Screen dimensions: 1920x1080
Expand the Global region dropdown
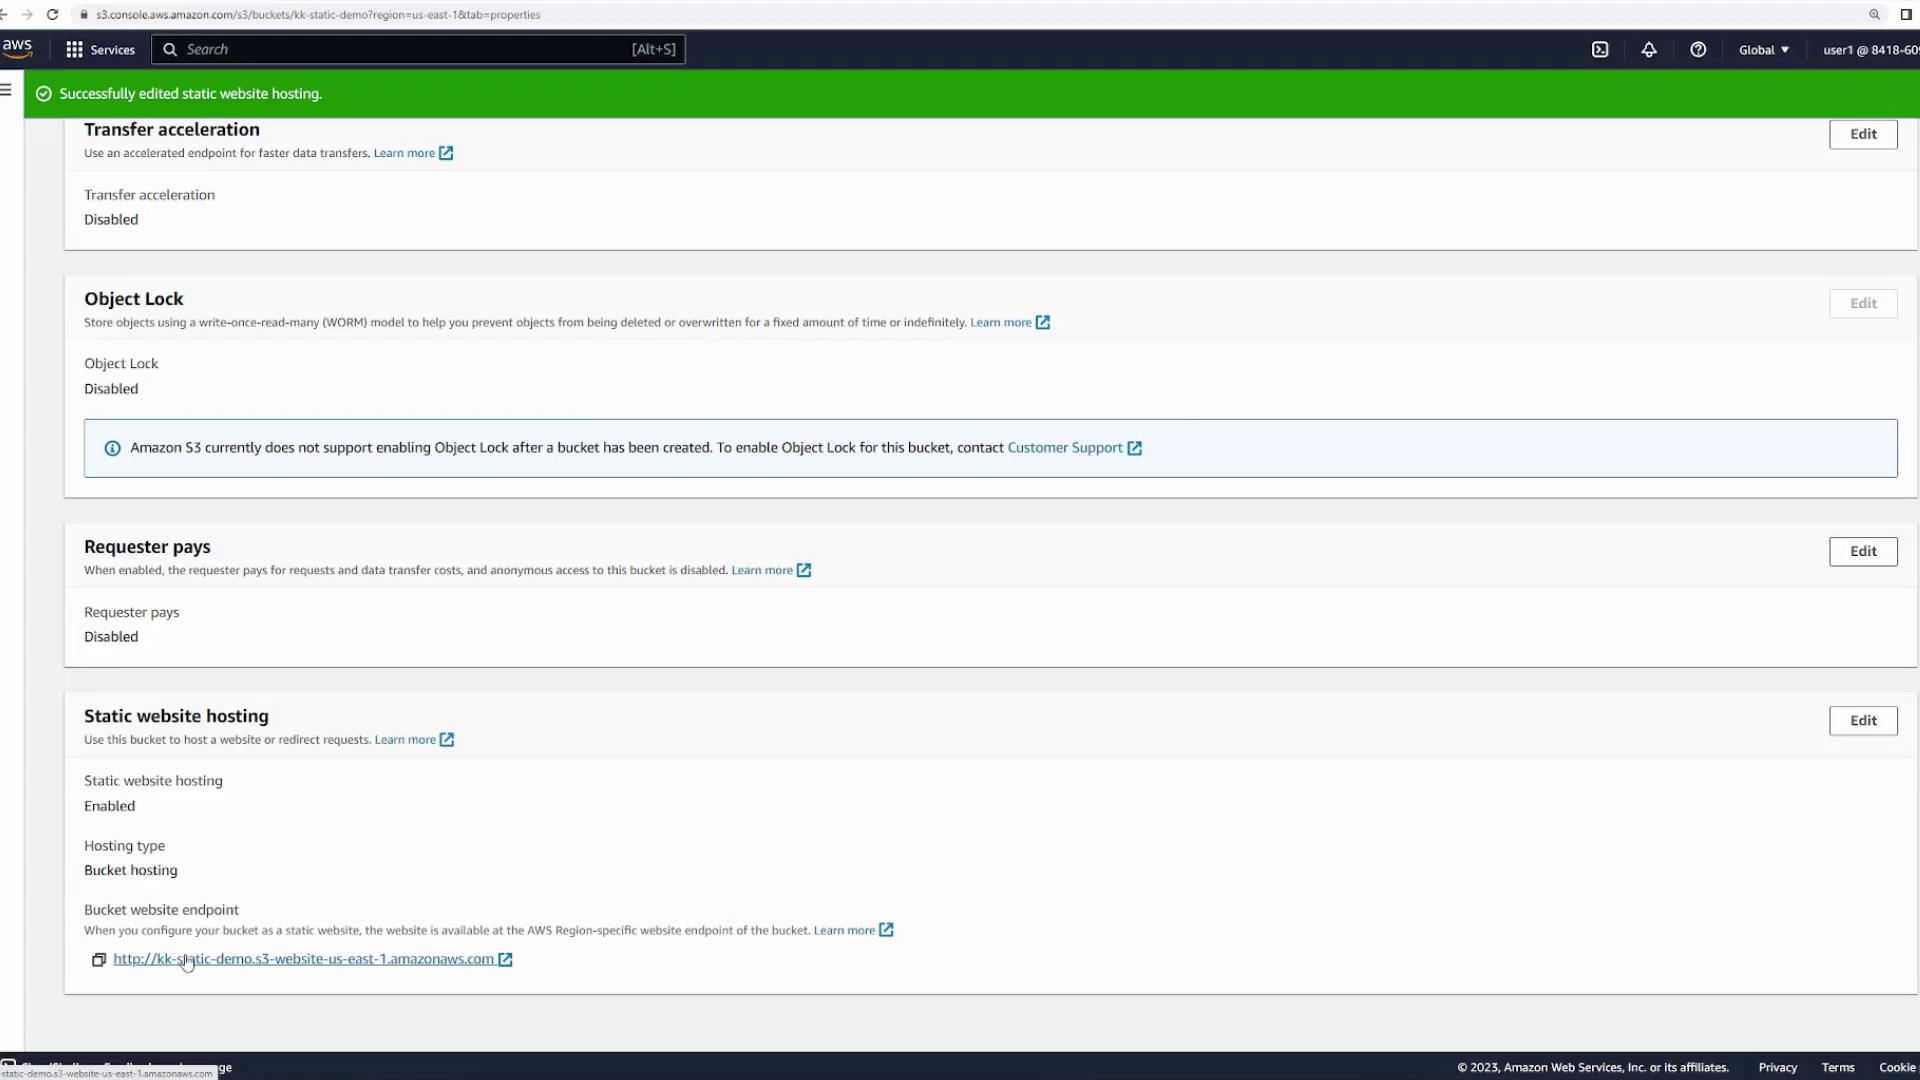(1764, 50)
